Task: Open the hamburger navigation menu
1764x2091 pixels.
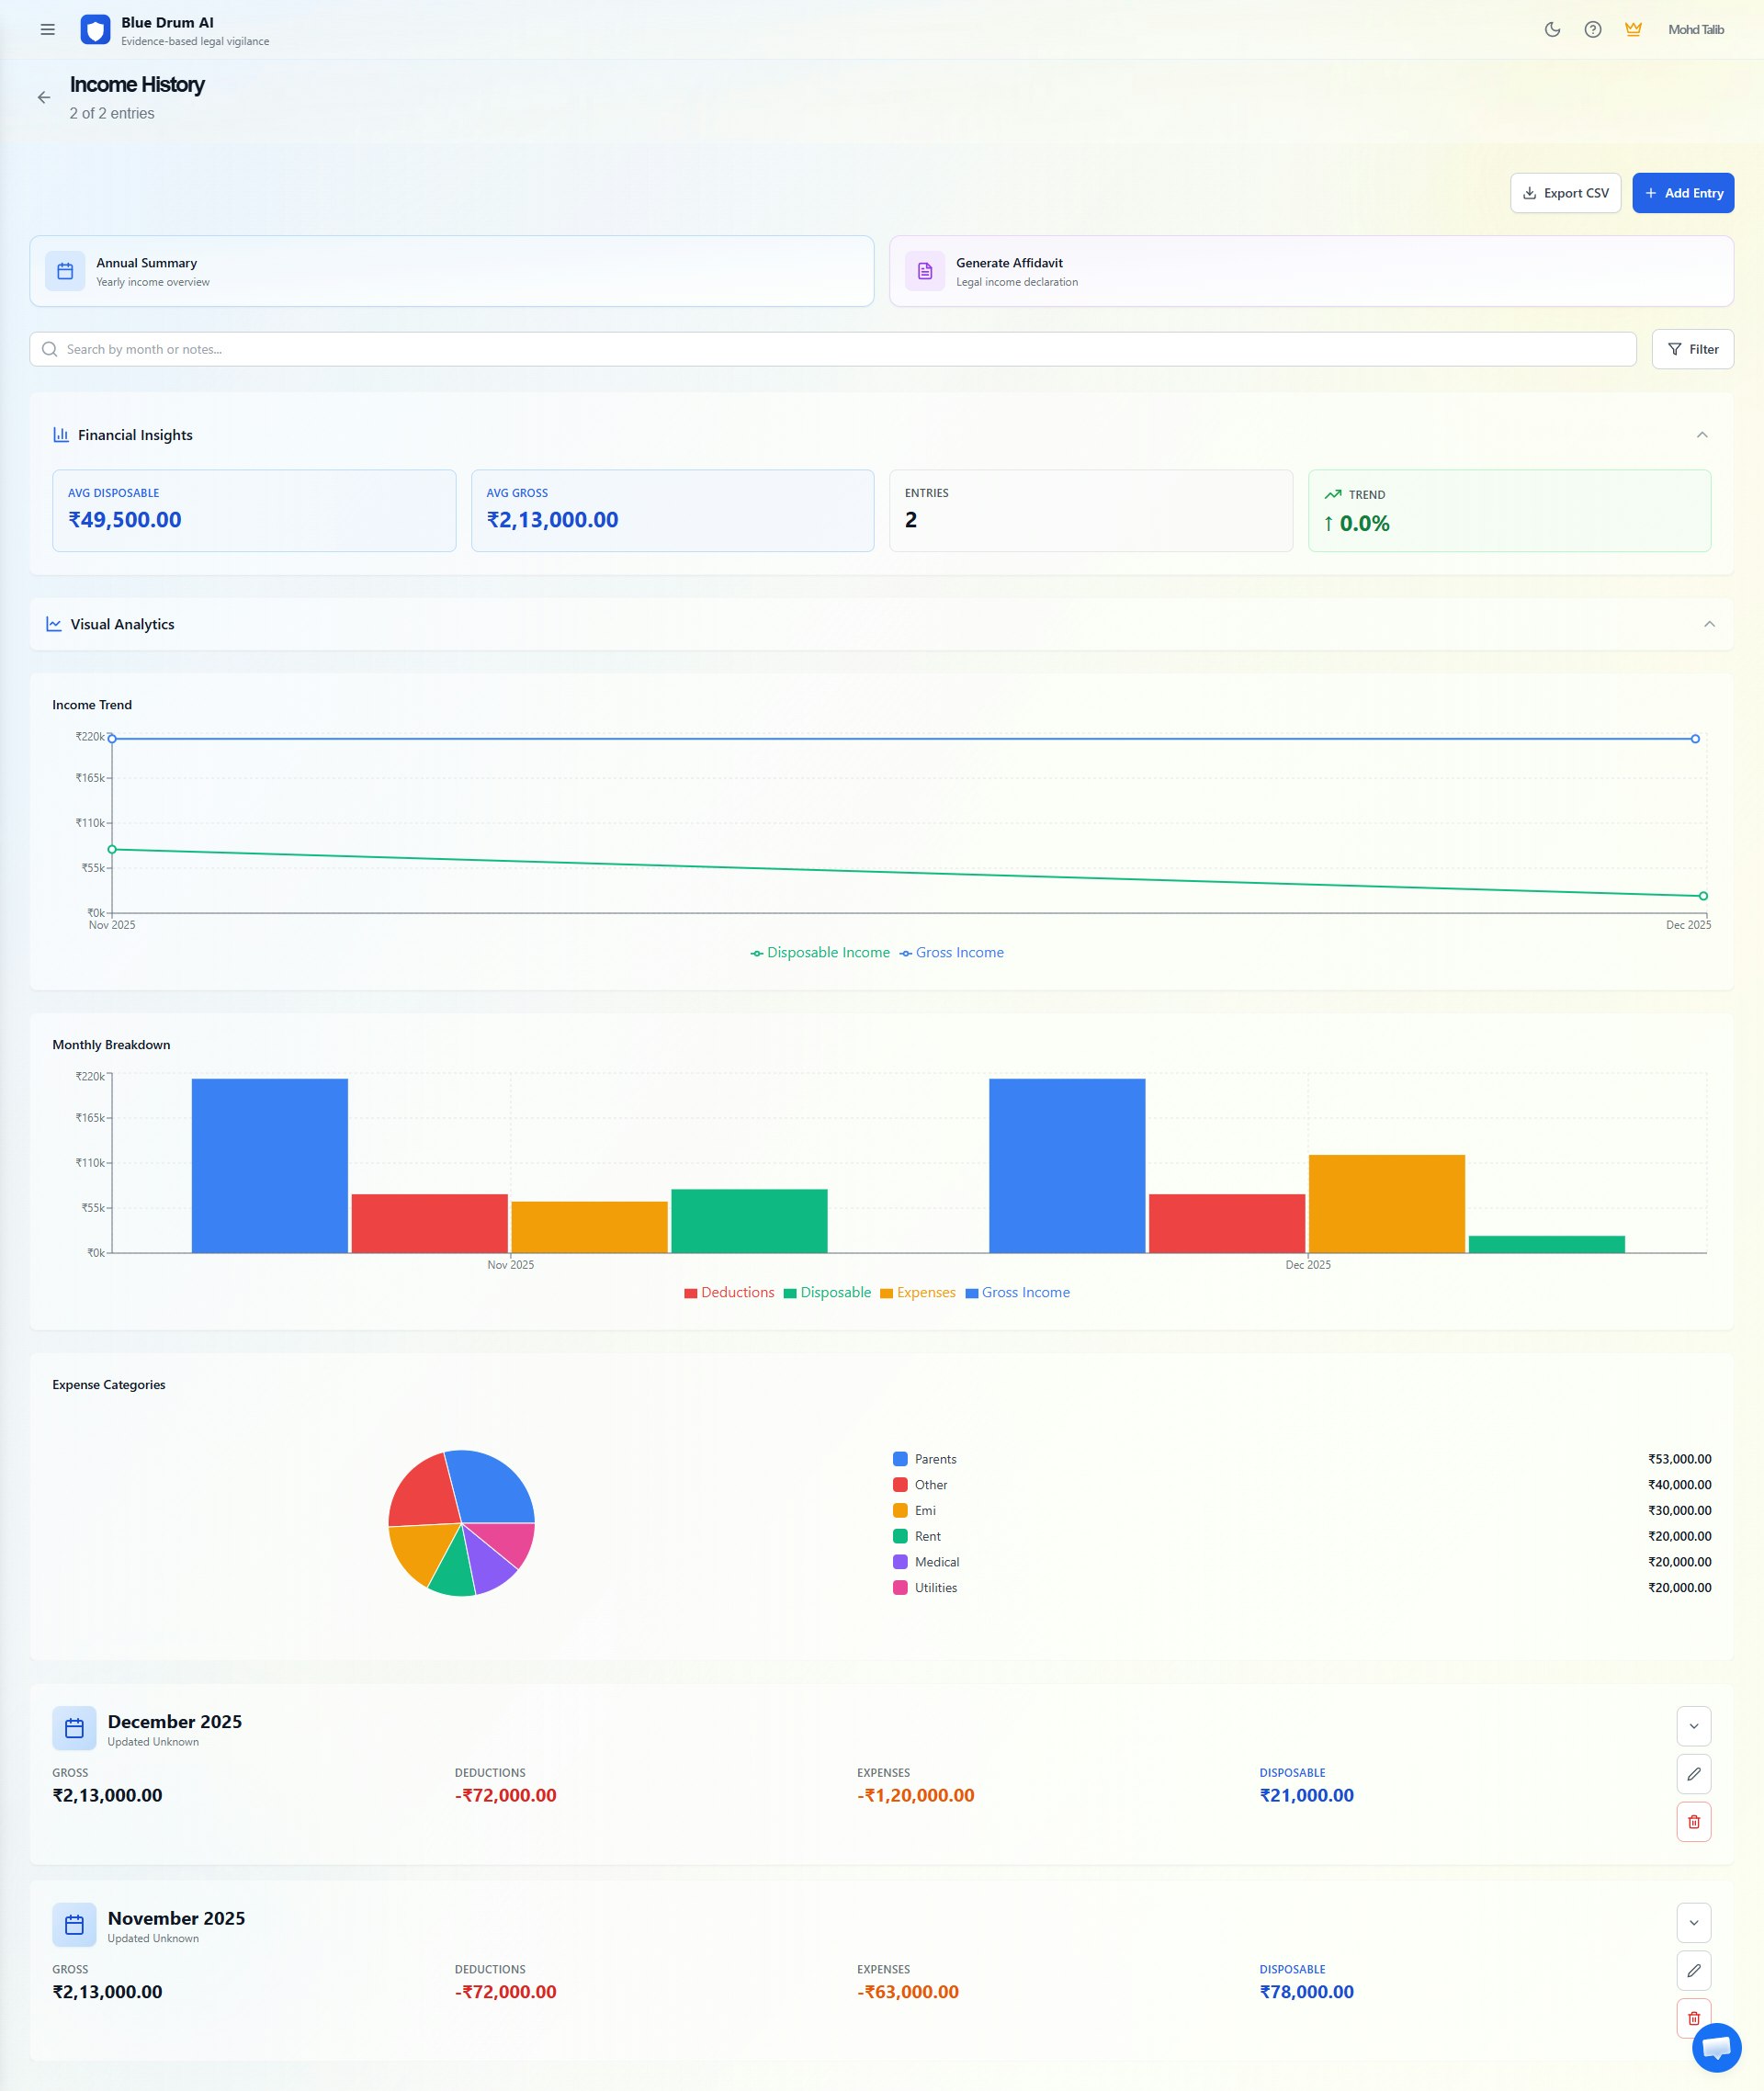Action: 47,30
